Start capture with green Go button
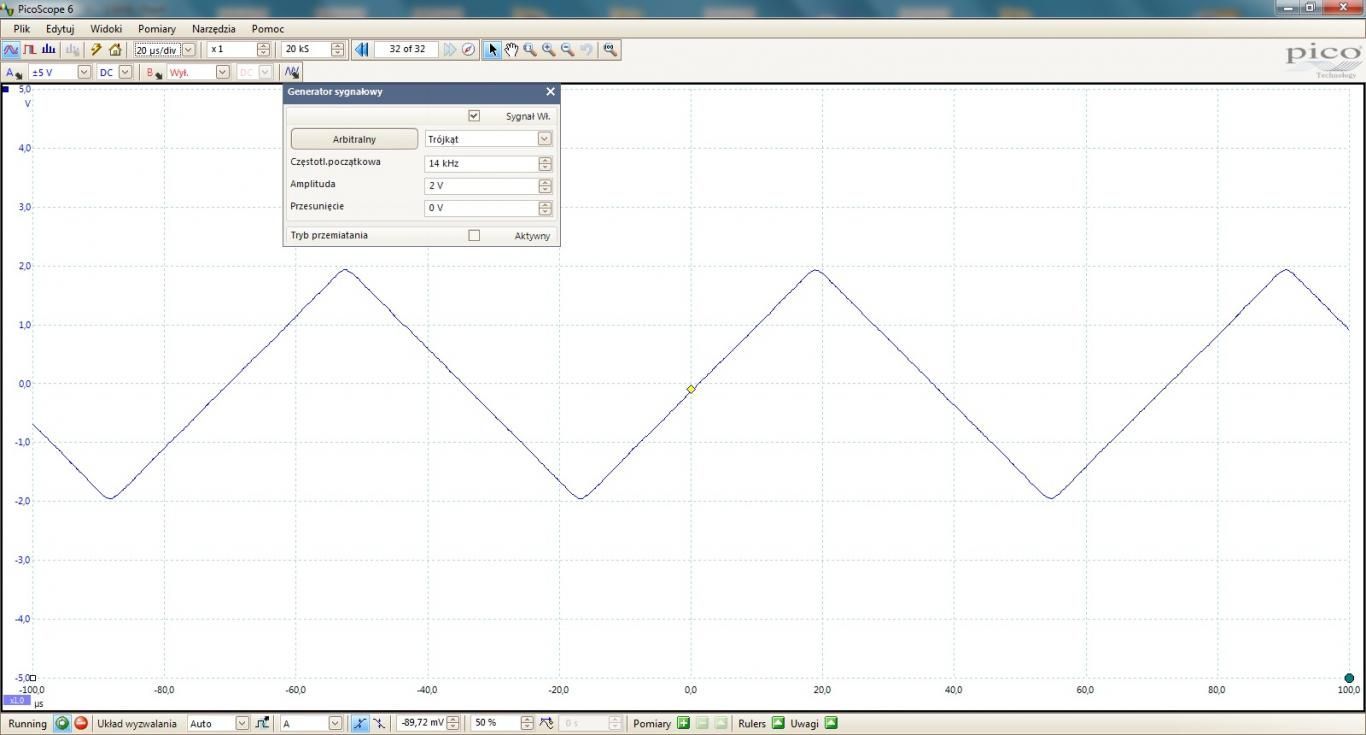This screenshot has height=735, width=1366. point(63,723)
